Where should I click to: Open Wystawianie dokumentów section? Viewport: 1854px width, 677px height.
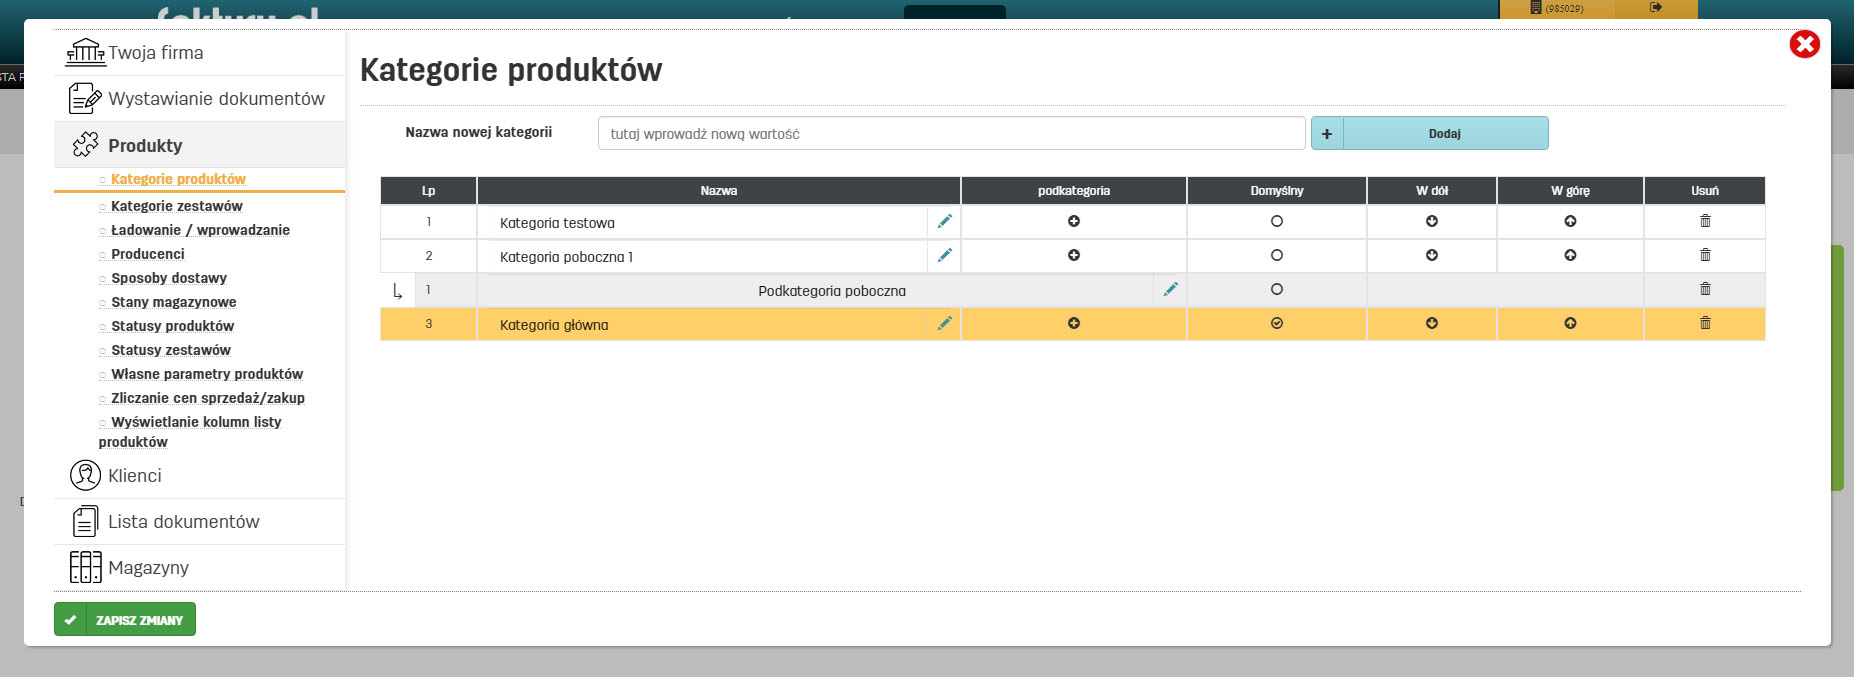coord(199,98)
